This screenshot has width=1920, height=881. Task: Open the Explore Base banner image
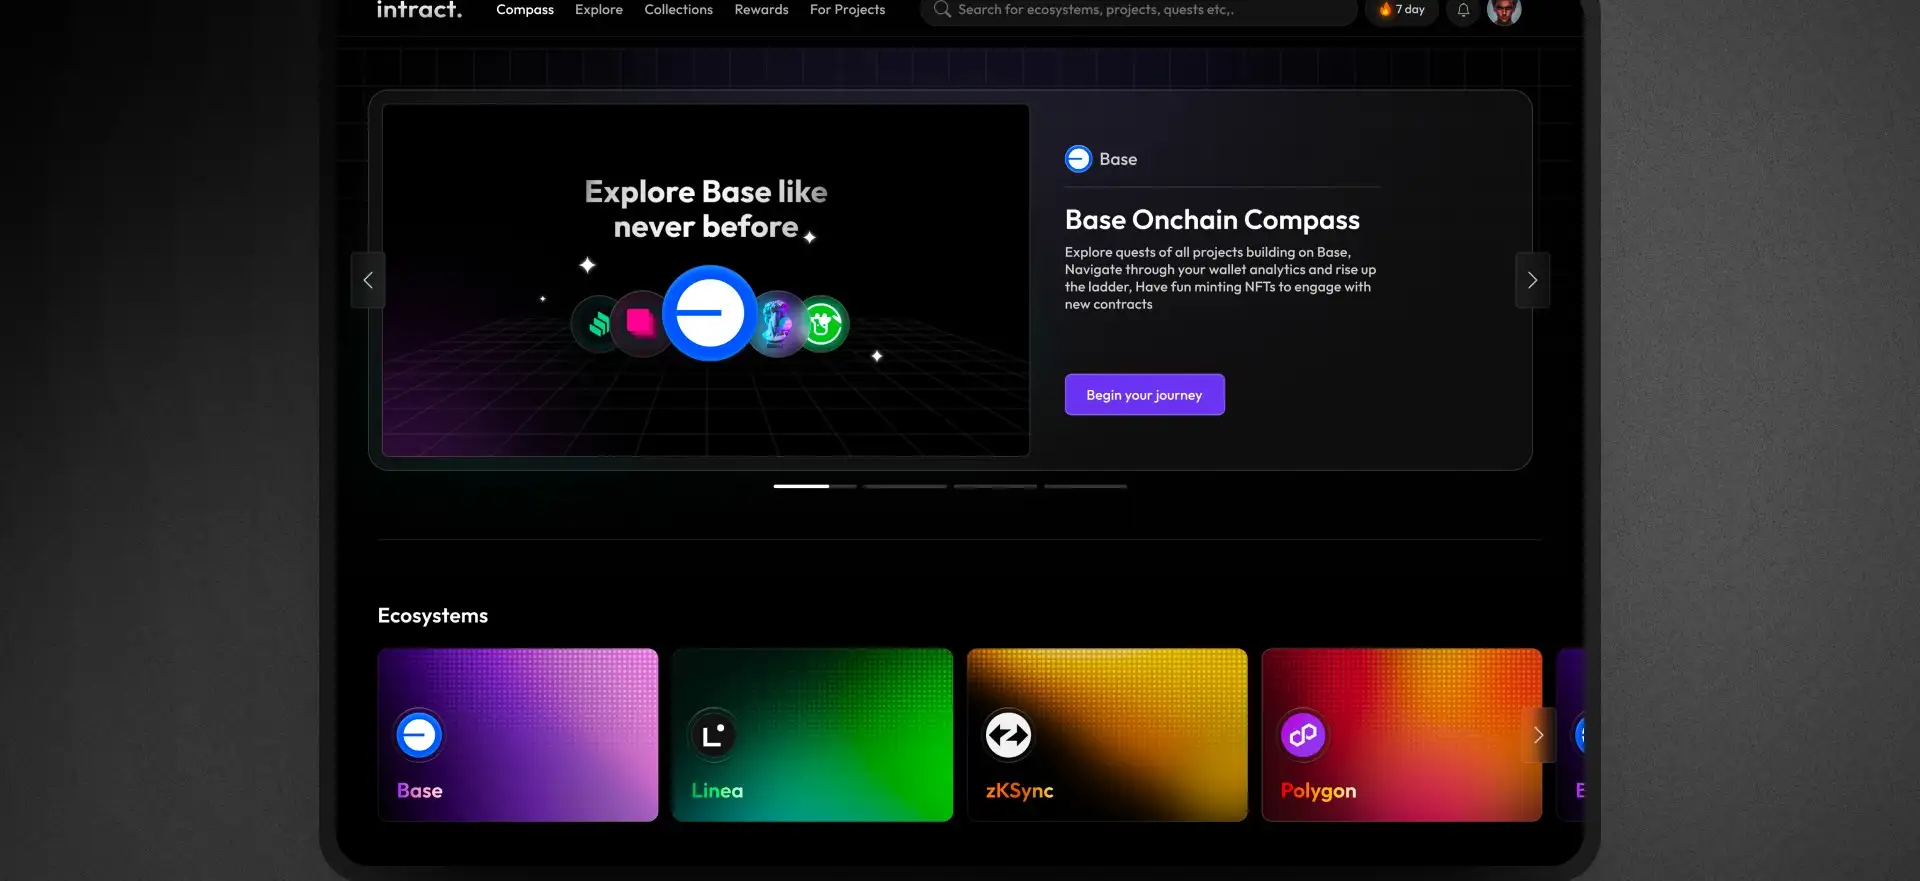point(705,280)
